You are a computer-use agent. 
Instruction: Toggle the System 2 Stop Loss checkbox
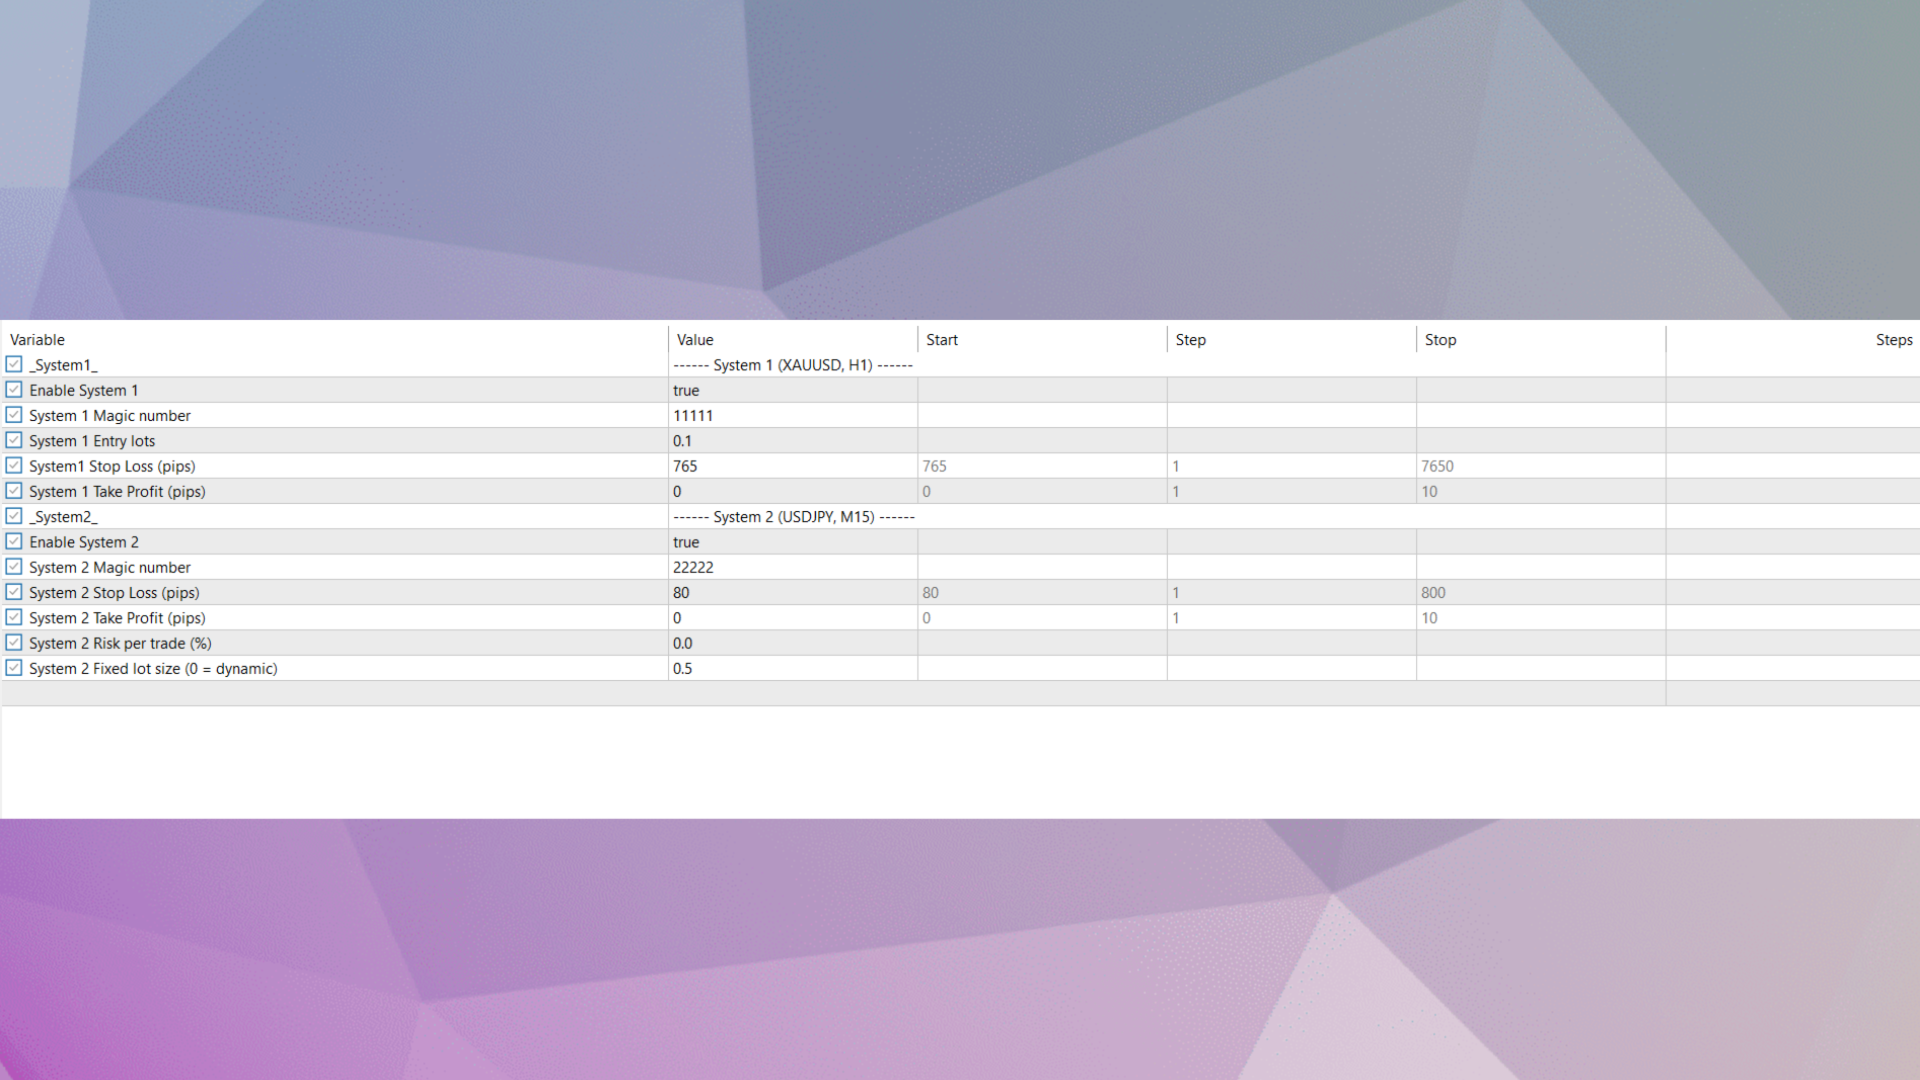14,592
